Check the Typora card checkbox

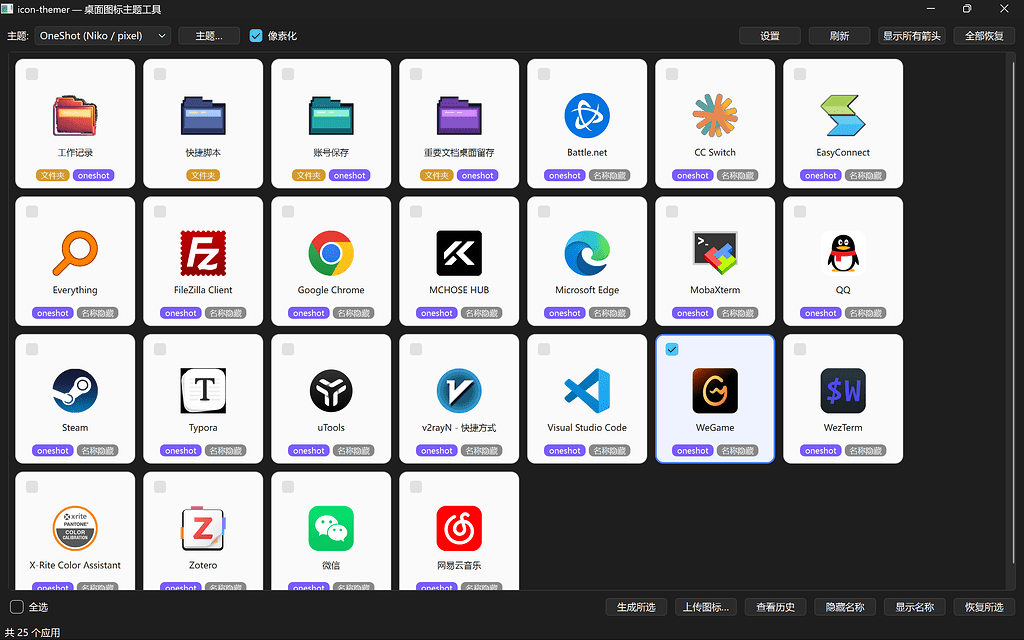(160, 349)
